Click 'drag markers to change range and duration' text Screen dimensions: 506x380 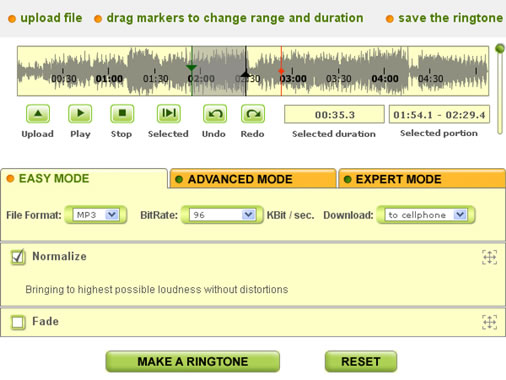235,18
